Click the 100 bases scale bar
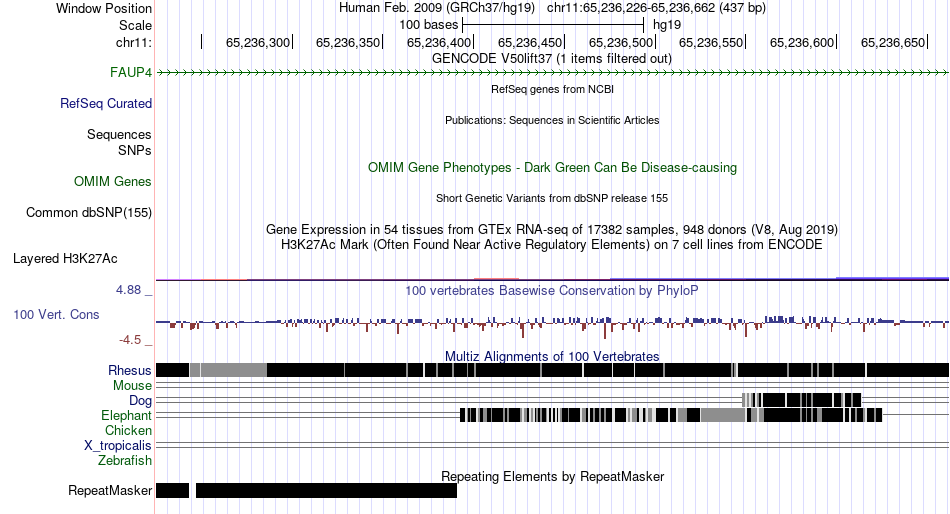950x514 pixels. (553, 25)
